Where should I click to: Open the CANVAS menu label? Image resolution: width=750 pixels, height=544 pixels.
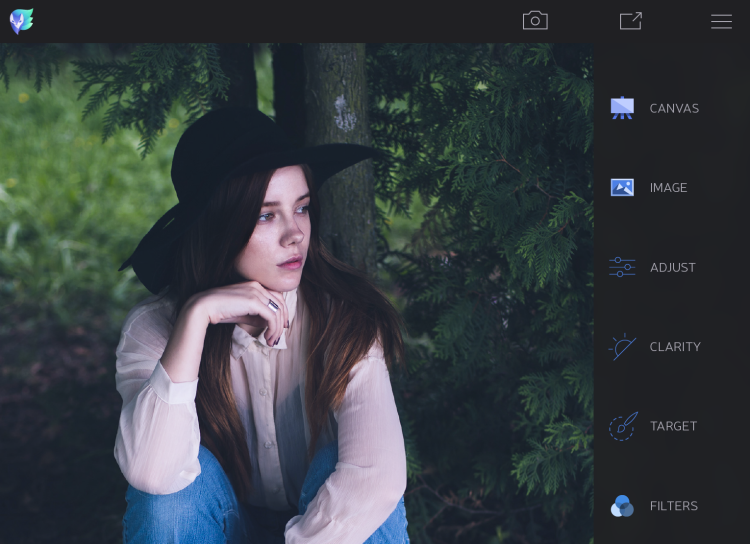point(674,109)
